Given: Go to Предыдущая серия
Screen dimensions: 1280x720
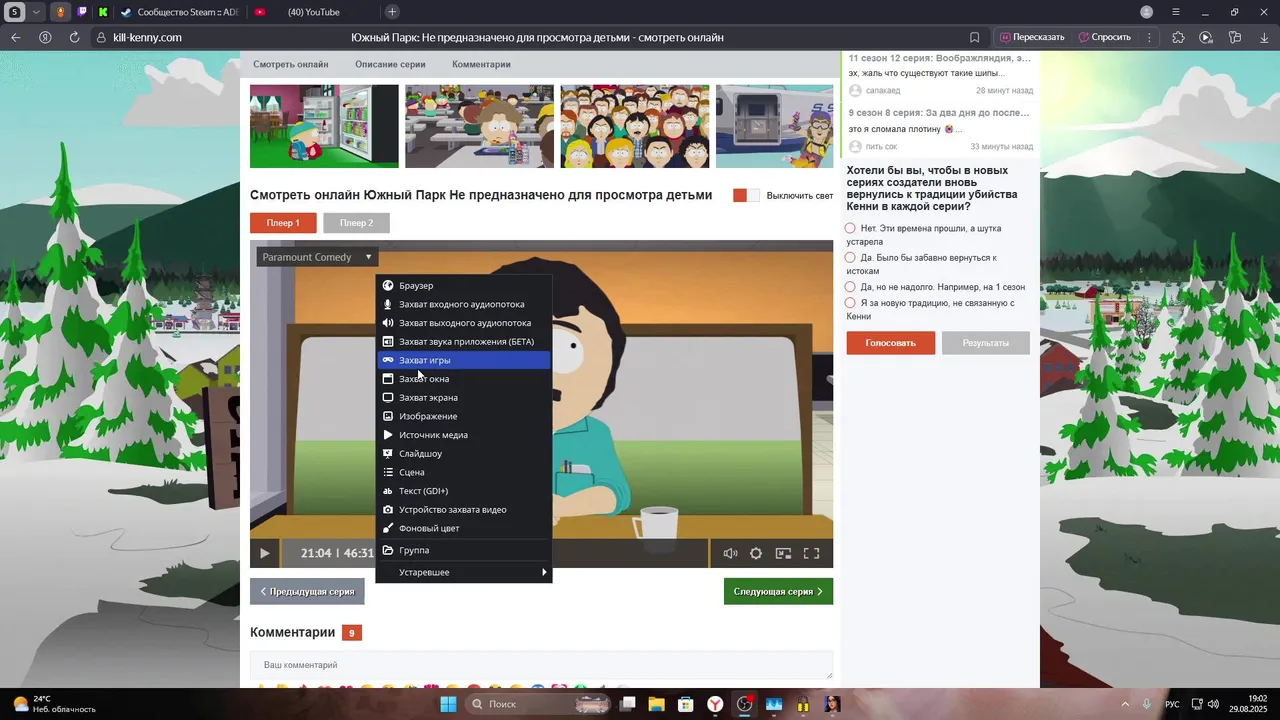Looking at the screenshot, I should point(307,591).
